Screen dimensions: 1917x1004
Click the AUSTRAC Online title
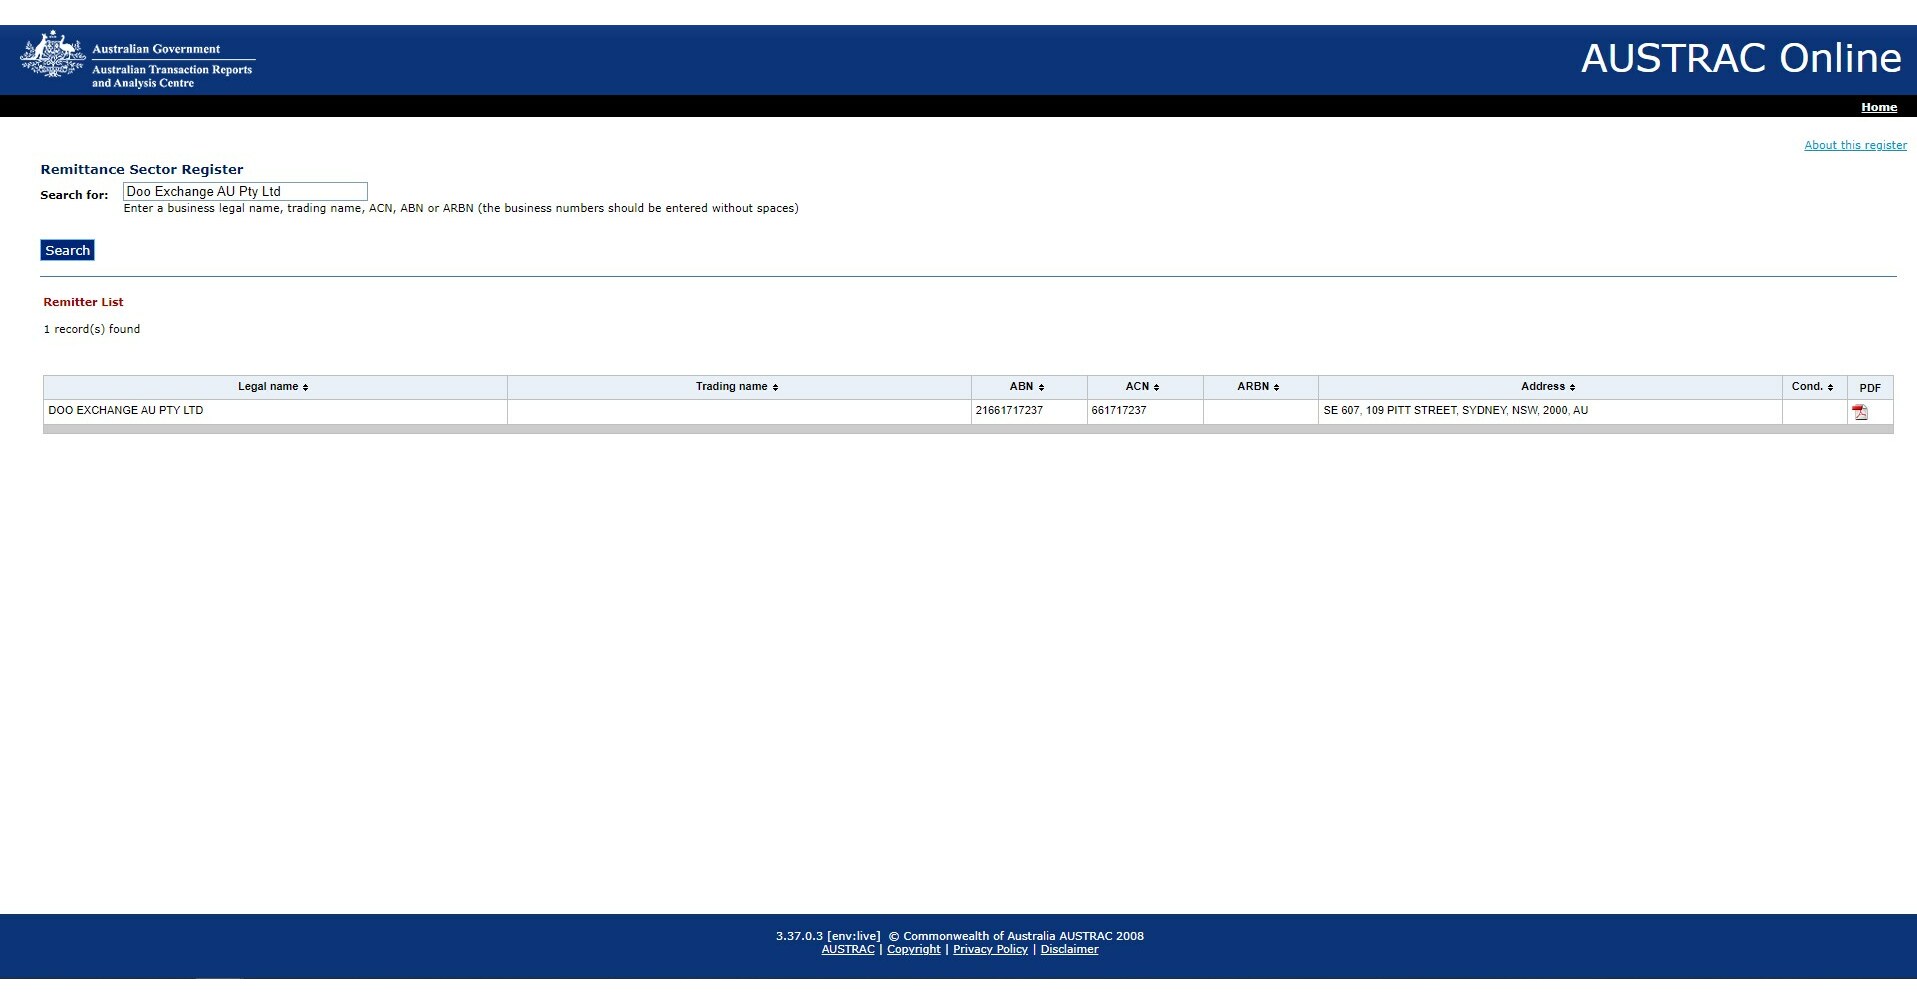tap(1741, 58)
